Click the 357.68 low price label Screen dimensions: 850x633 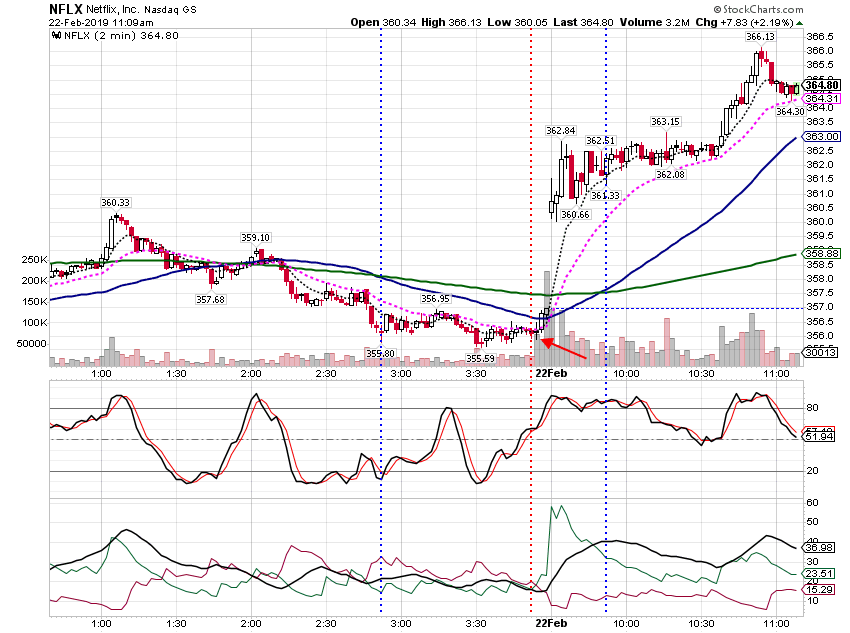210,300
